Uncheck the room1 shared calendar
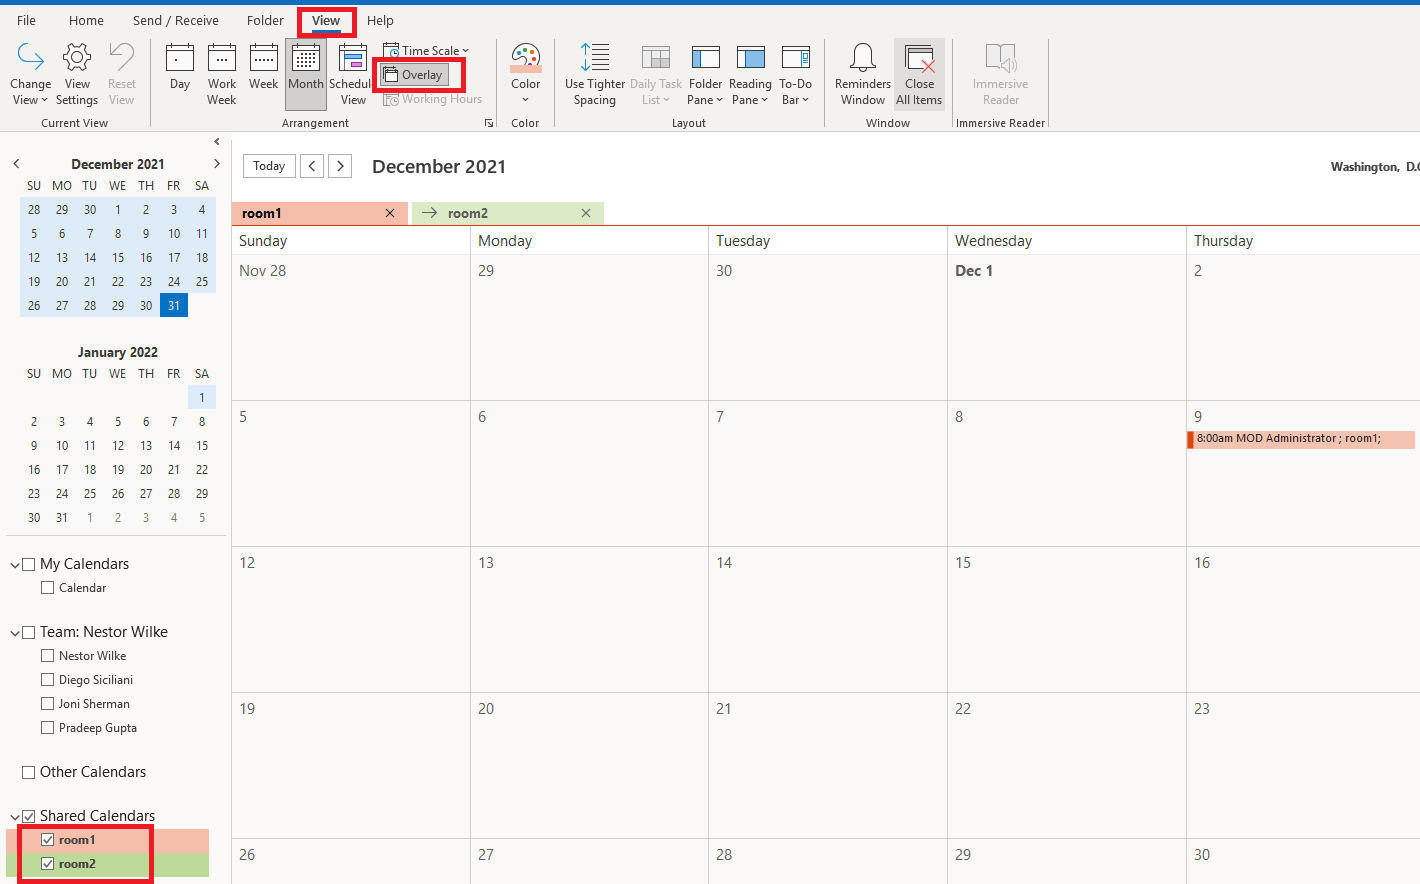1420x884 pixels. (47, 839)
